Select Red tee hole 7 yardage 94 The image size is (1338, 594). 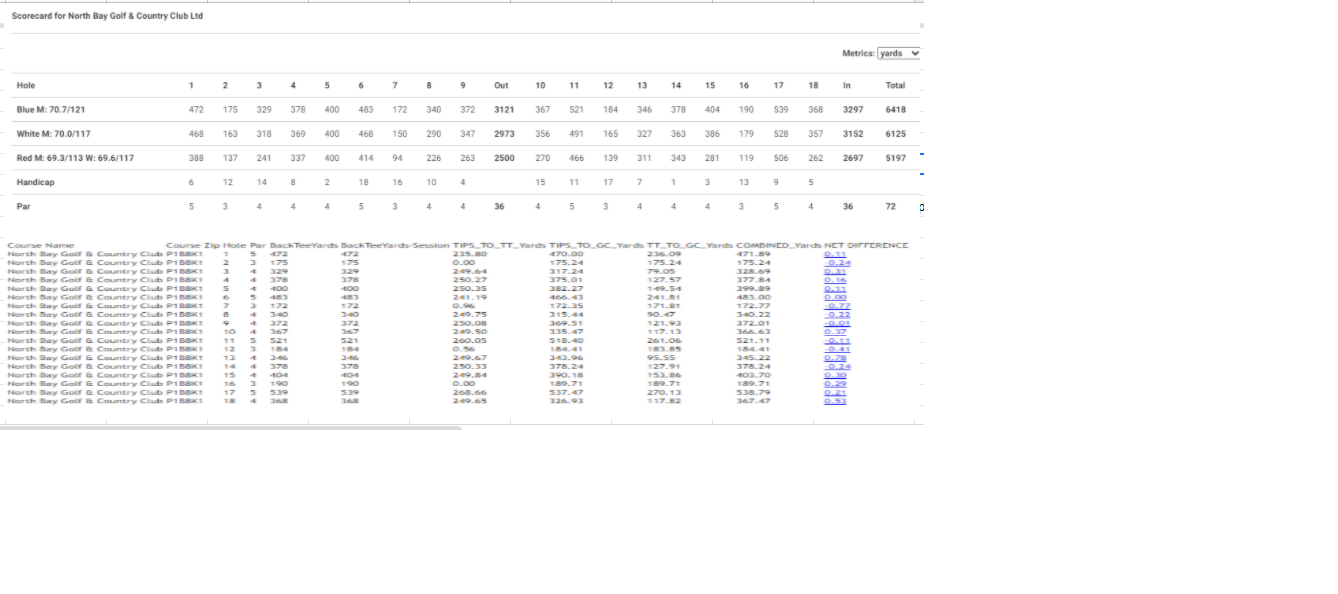tap(398, 158)
